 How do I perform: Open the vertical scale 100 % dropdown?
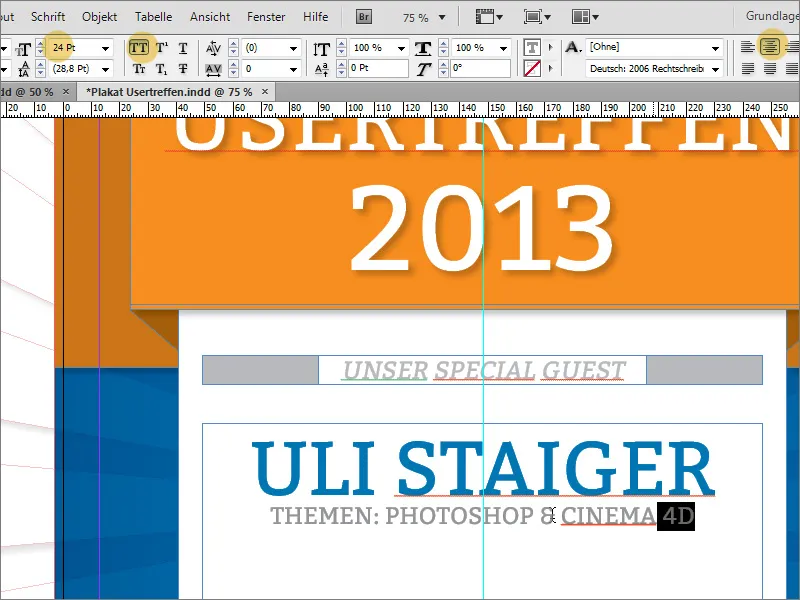pos(402,48)
